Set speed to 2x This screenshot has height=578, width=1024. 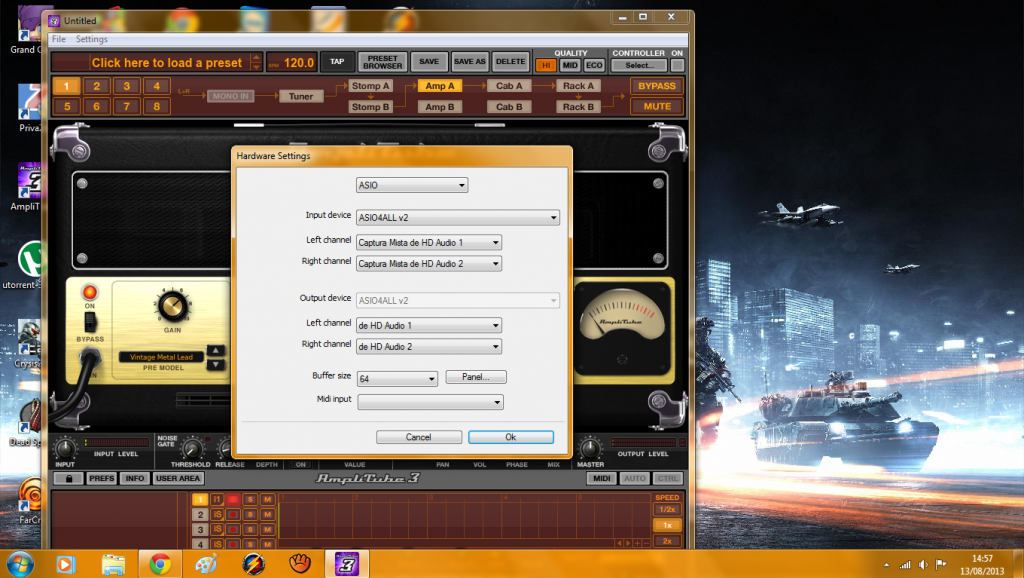point(667,541)
